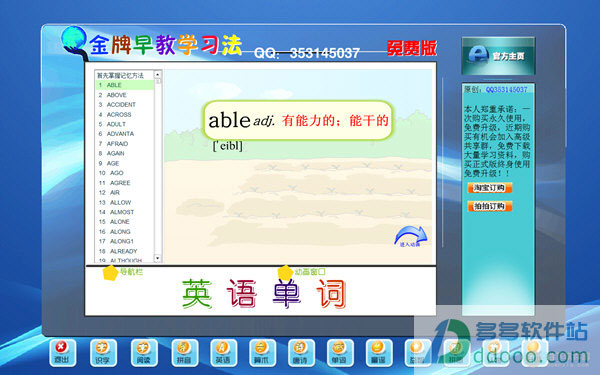Screen dimensions: 600x375
Task: Click the word list scroll down arrow
Action: tap(157, 258)
